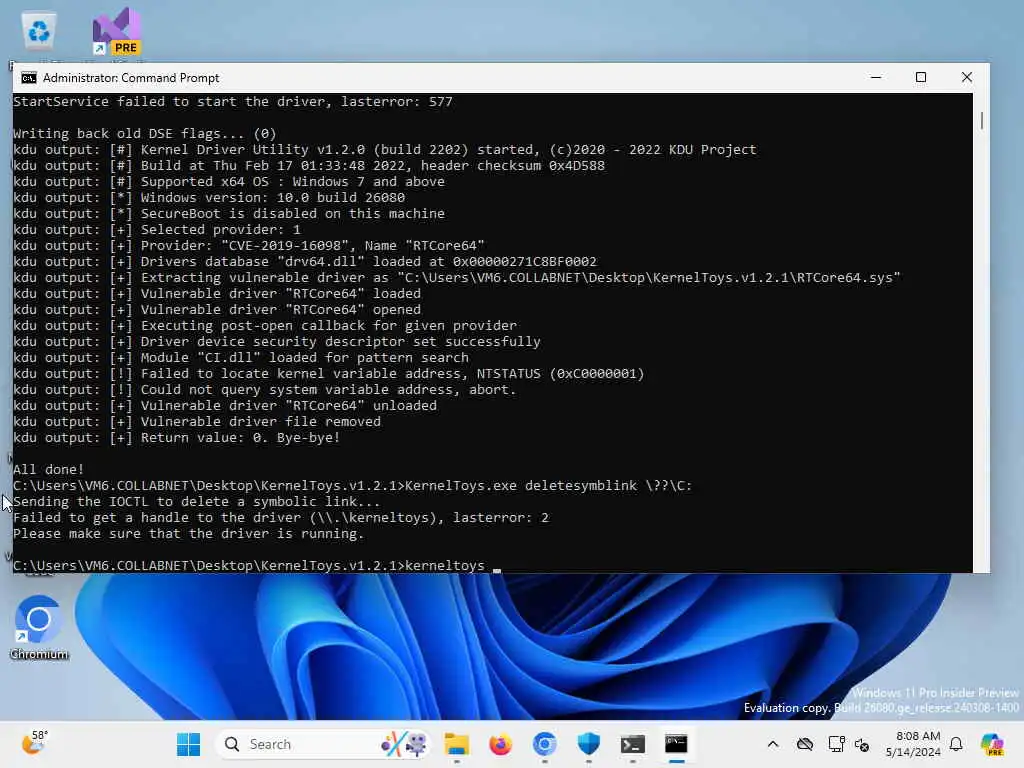The image size is (1024, 768).
Task: Select the active Command Prompt taskbar icon
Action: coord(676,744)
